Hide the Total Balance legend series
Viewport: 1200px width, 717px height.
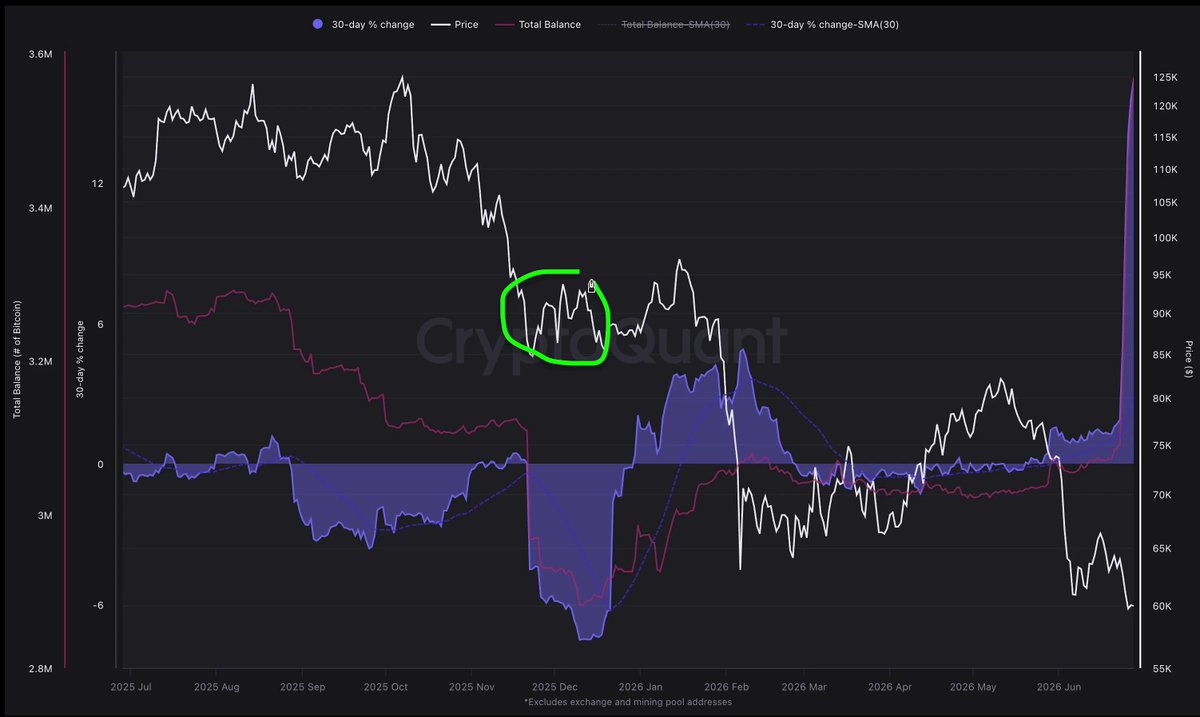point(536,24)
